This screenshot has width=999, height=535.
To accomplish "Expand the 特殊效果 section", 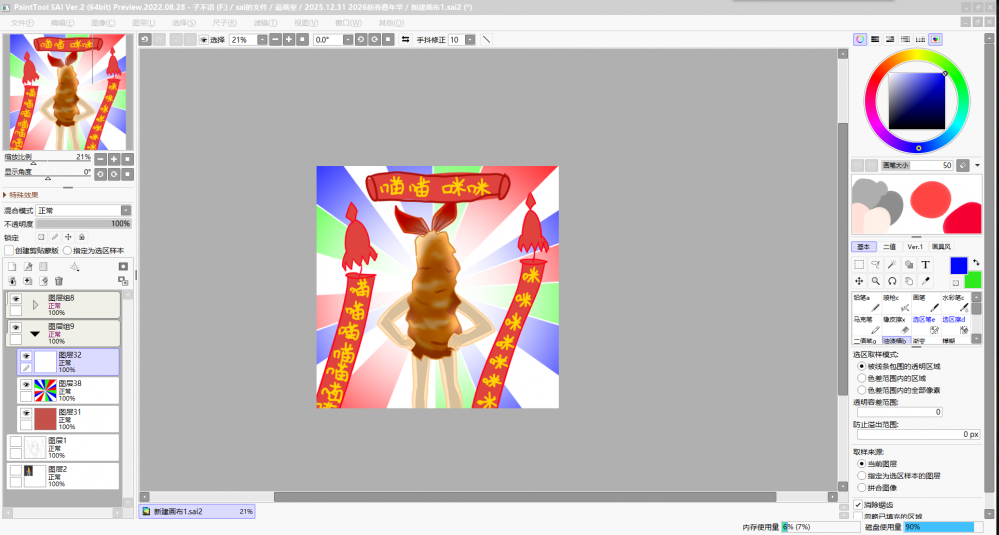I will [x=21, y=195].
